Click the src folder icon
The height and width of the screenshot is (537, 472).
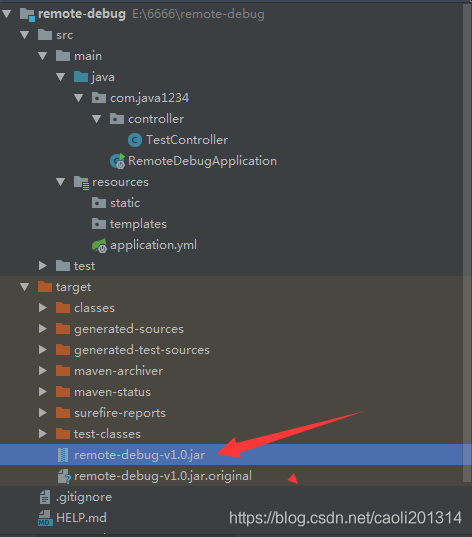click(x=45, y=35)
